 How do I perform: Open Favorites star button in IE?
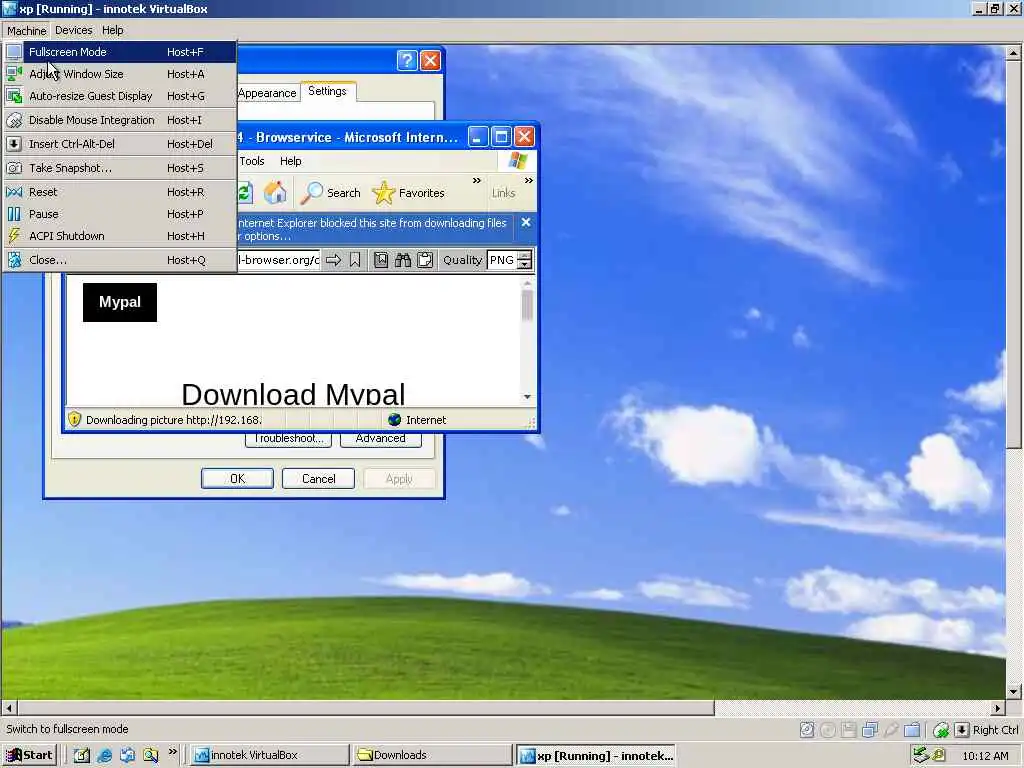pos(409,193)
